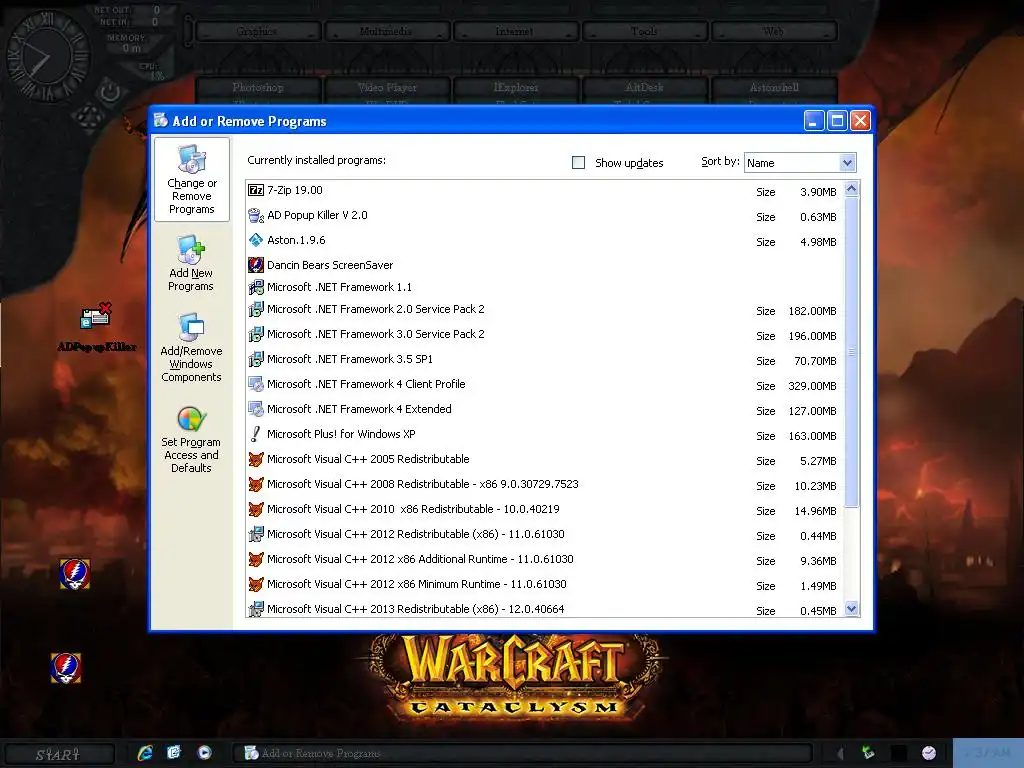
Task: Click the .NET Framework 3.0 Service Pack 2 icon
Action: pyautogui.click(x=256, y=334)
